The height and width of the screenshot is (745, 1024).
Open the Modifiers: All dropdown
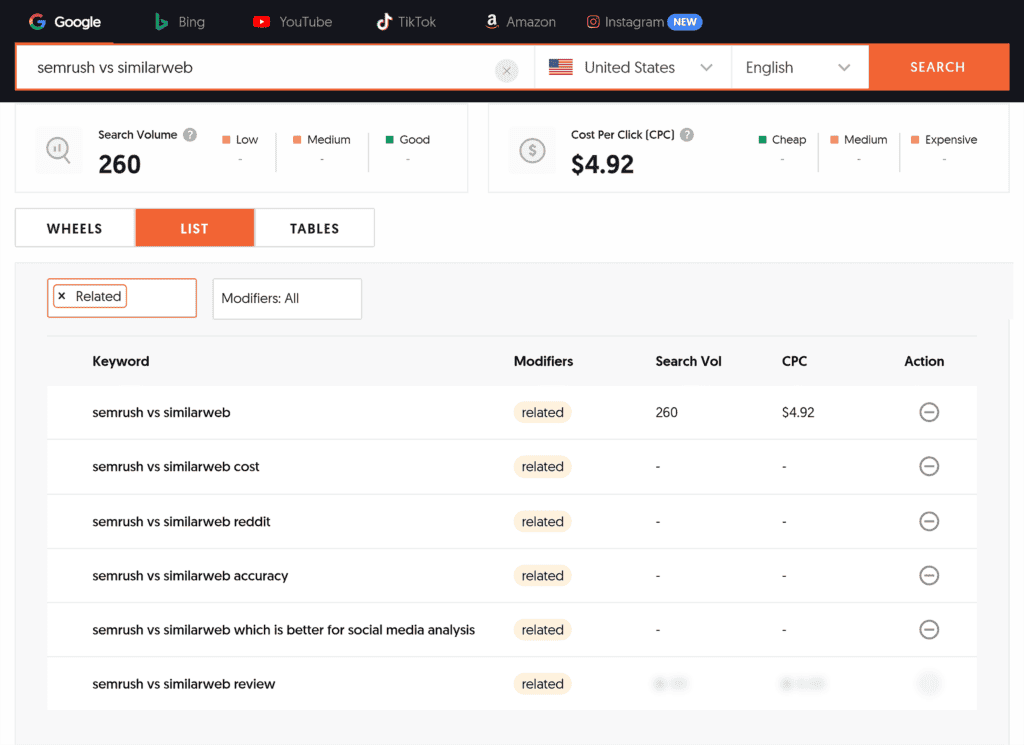(287, 298)
